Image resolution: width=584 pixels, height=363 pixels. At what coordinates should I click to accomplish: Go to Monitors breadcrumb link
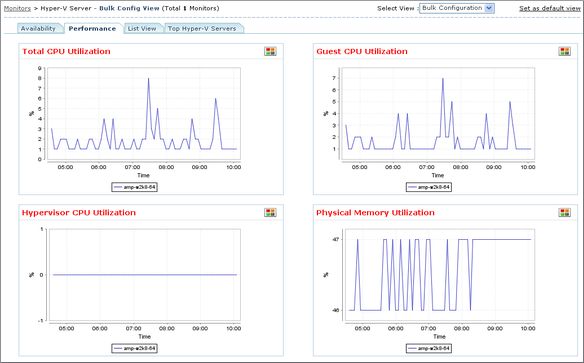click(x=17, y=8)
